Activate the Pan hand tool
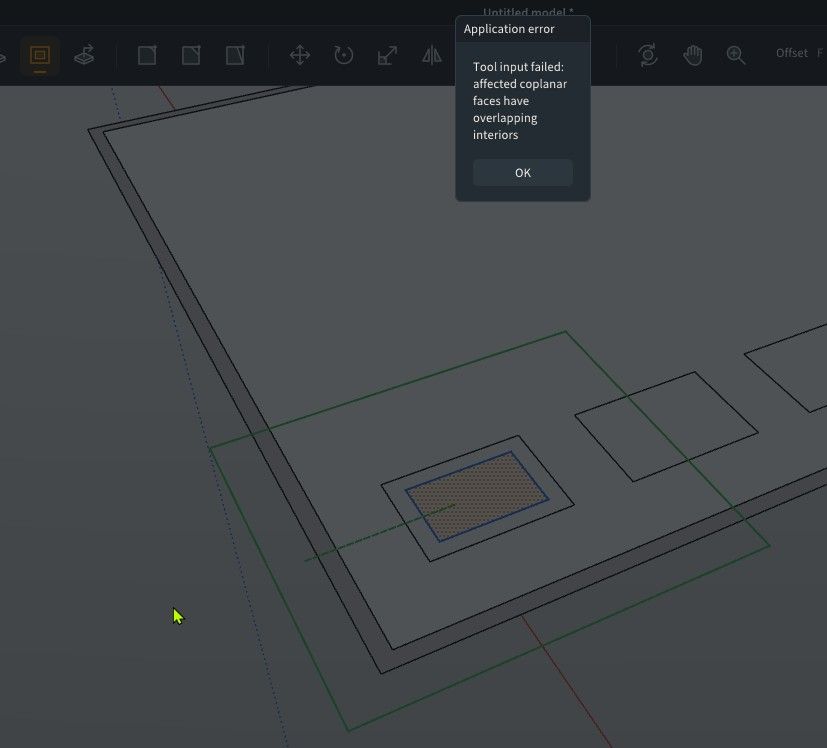The height and width of the screenshot is (748, 827). point(693,55)
